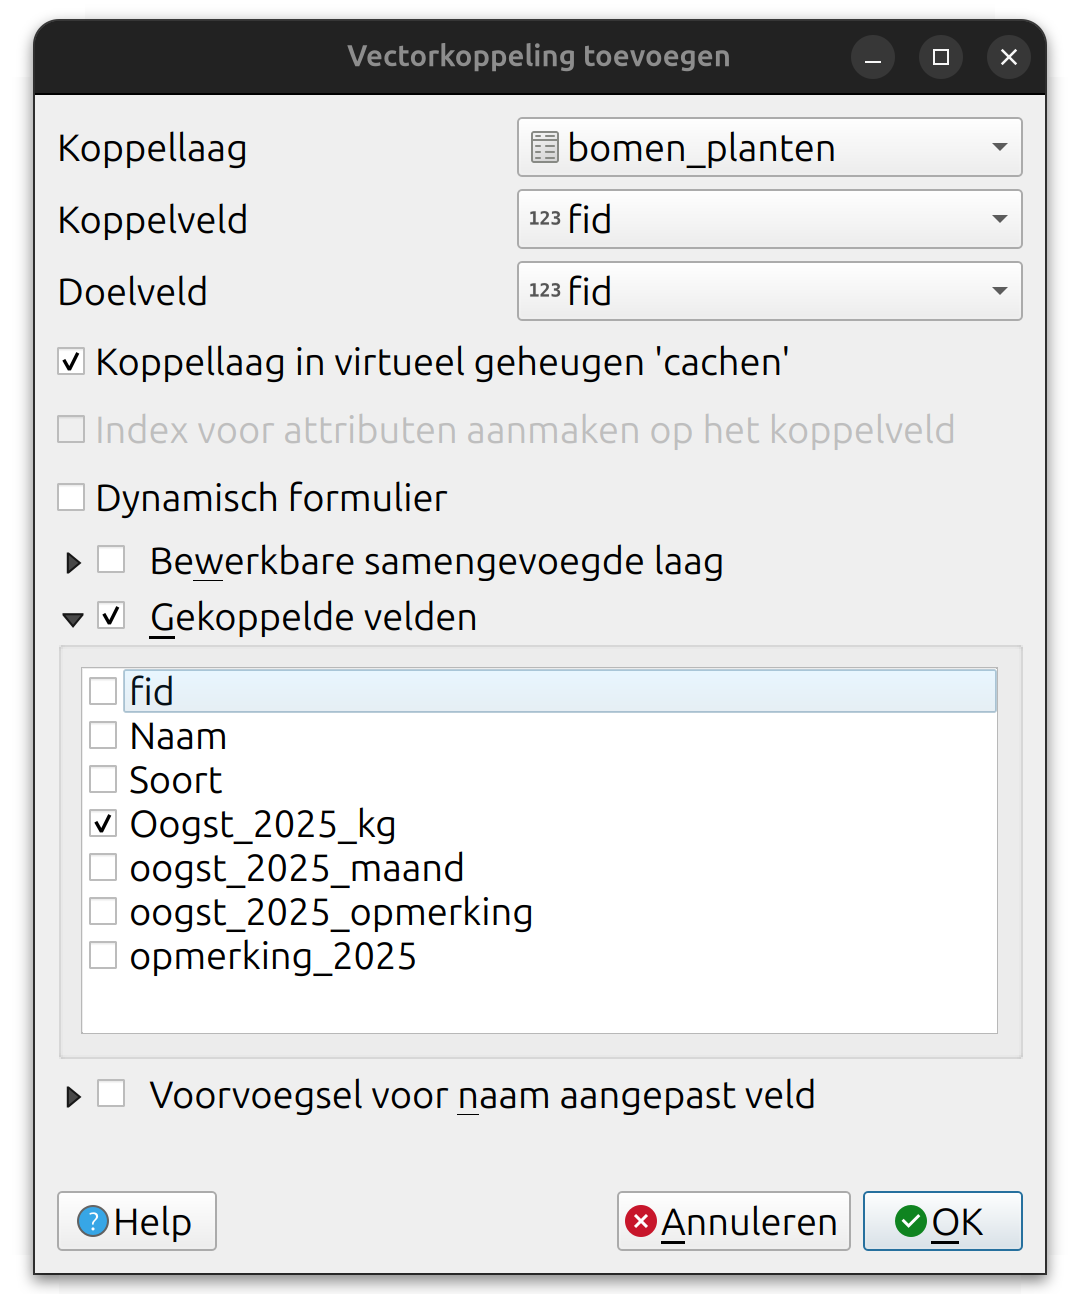Check the Soort field checkbox
The height and width of the screenshot is (1294, 1069).
coord(103,780)
